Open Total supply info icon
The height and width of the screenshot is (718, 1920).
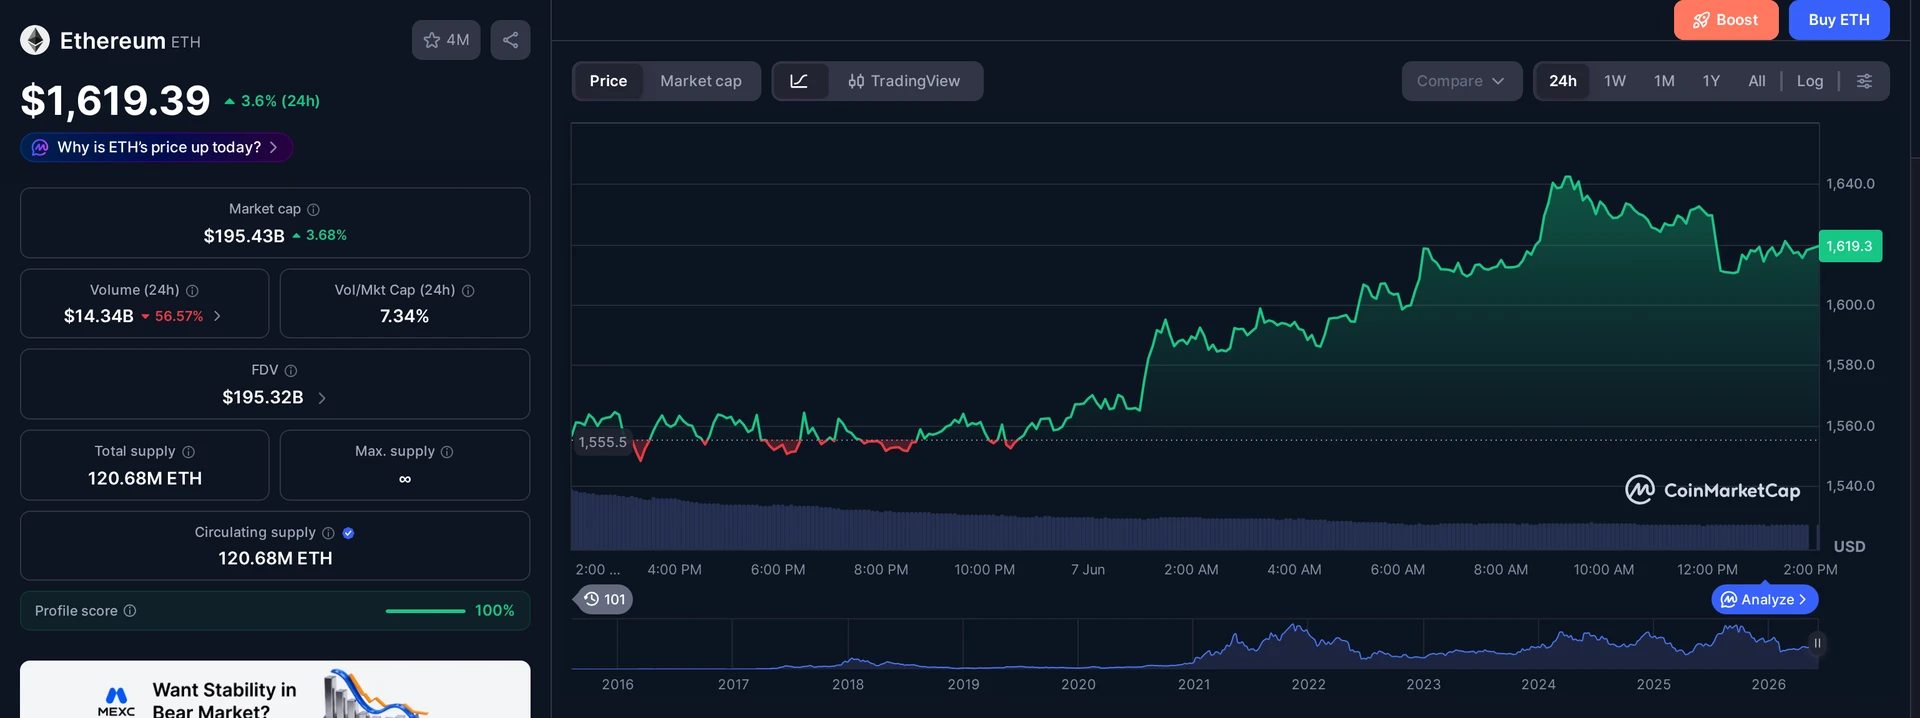tap(188, 452)
